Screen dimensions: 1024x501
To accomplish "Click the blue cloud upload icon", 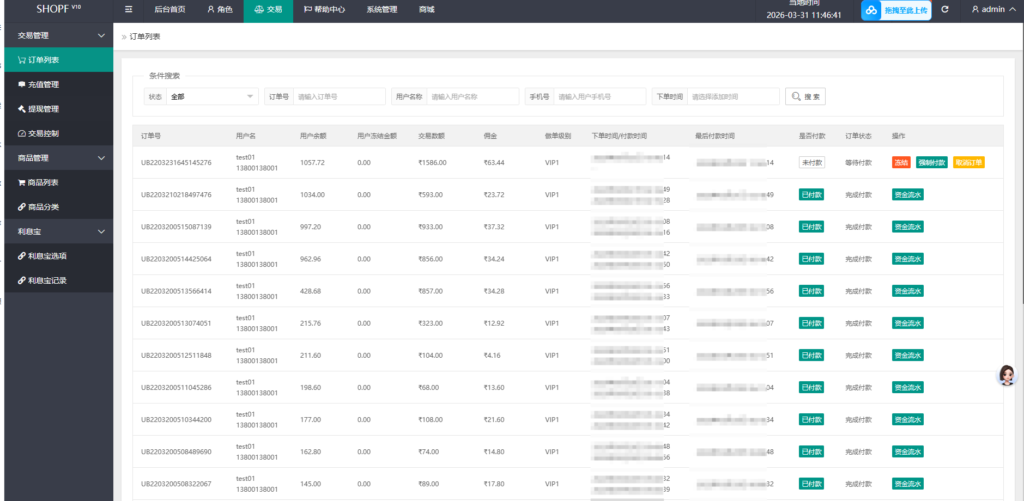I will [x=869, y=10].
